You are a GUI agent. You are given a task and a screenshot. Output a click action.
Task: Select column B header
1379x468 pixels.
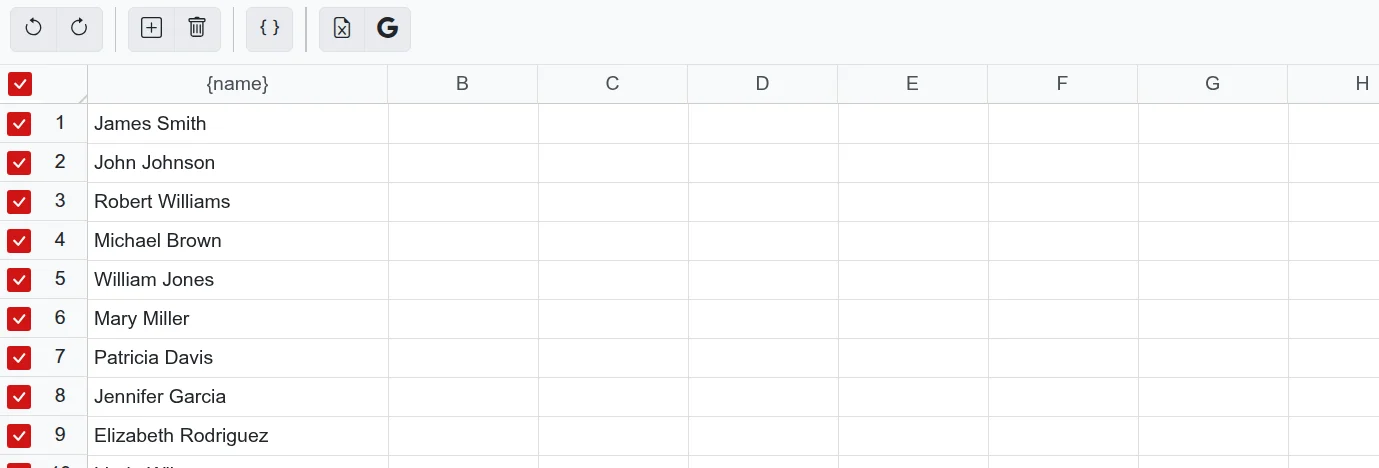[462, 84]
